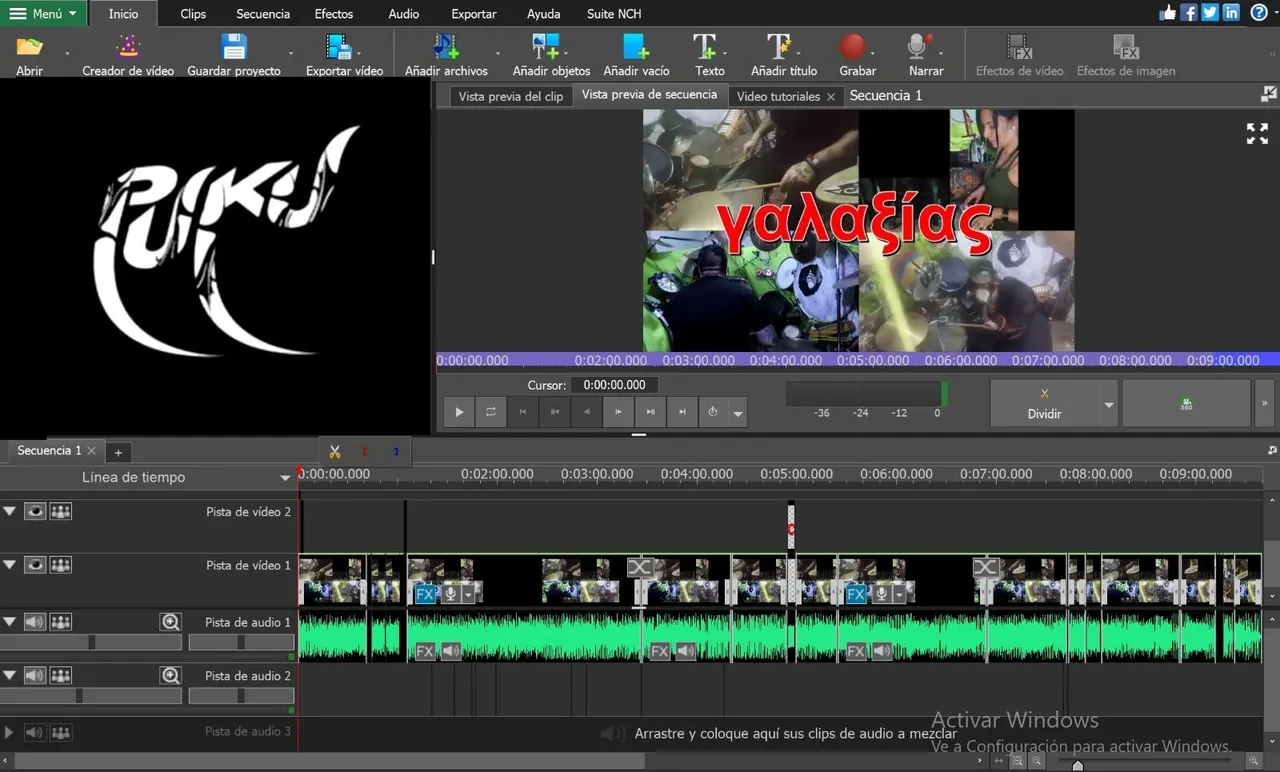Open playback speed options dropdown arrow
The height and width of the screenshot is (772, 1280).
point(738,413)
